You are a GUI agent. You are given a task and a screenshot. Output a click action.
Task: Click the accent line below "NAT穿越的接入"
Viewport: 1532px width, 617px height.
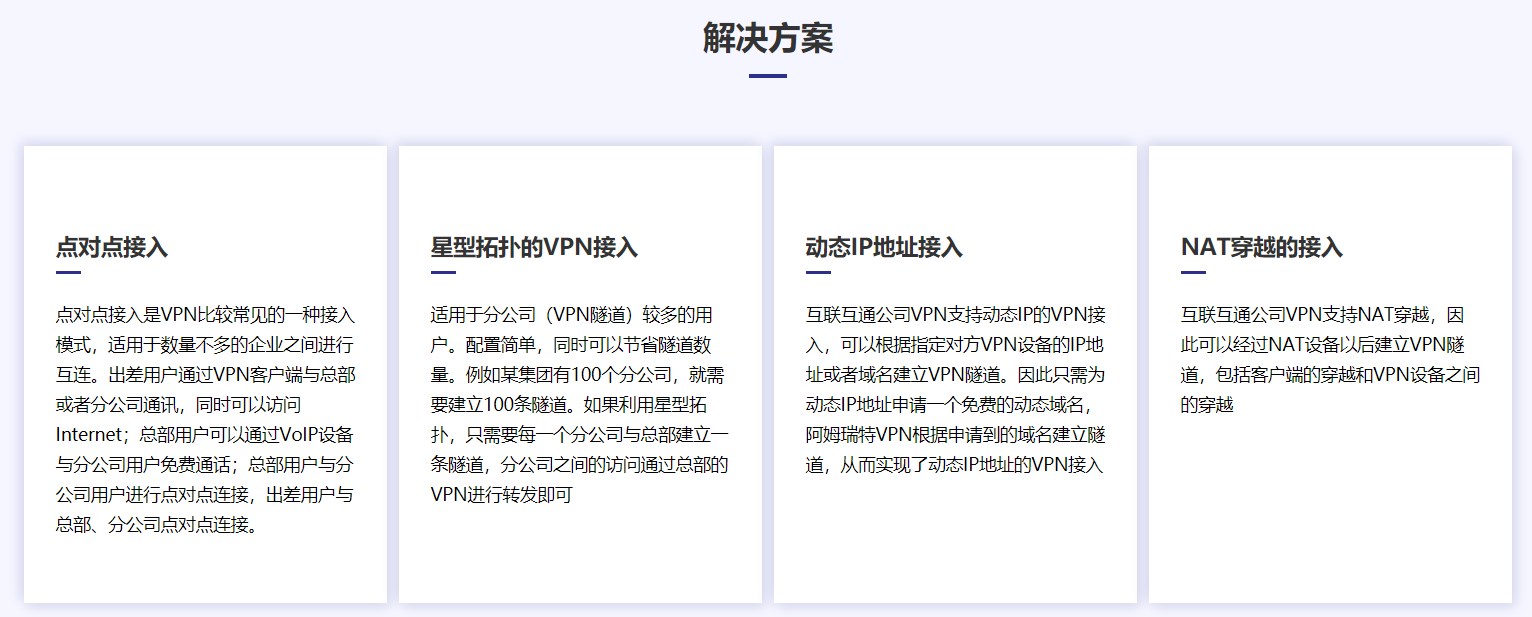pyautogui.click(x=1193, y=271)
